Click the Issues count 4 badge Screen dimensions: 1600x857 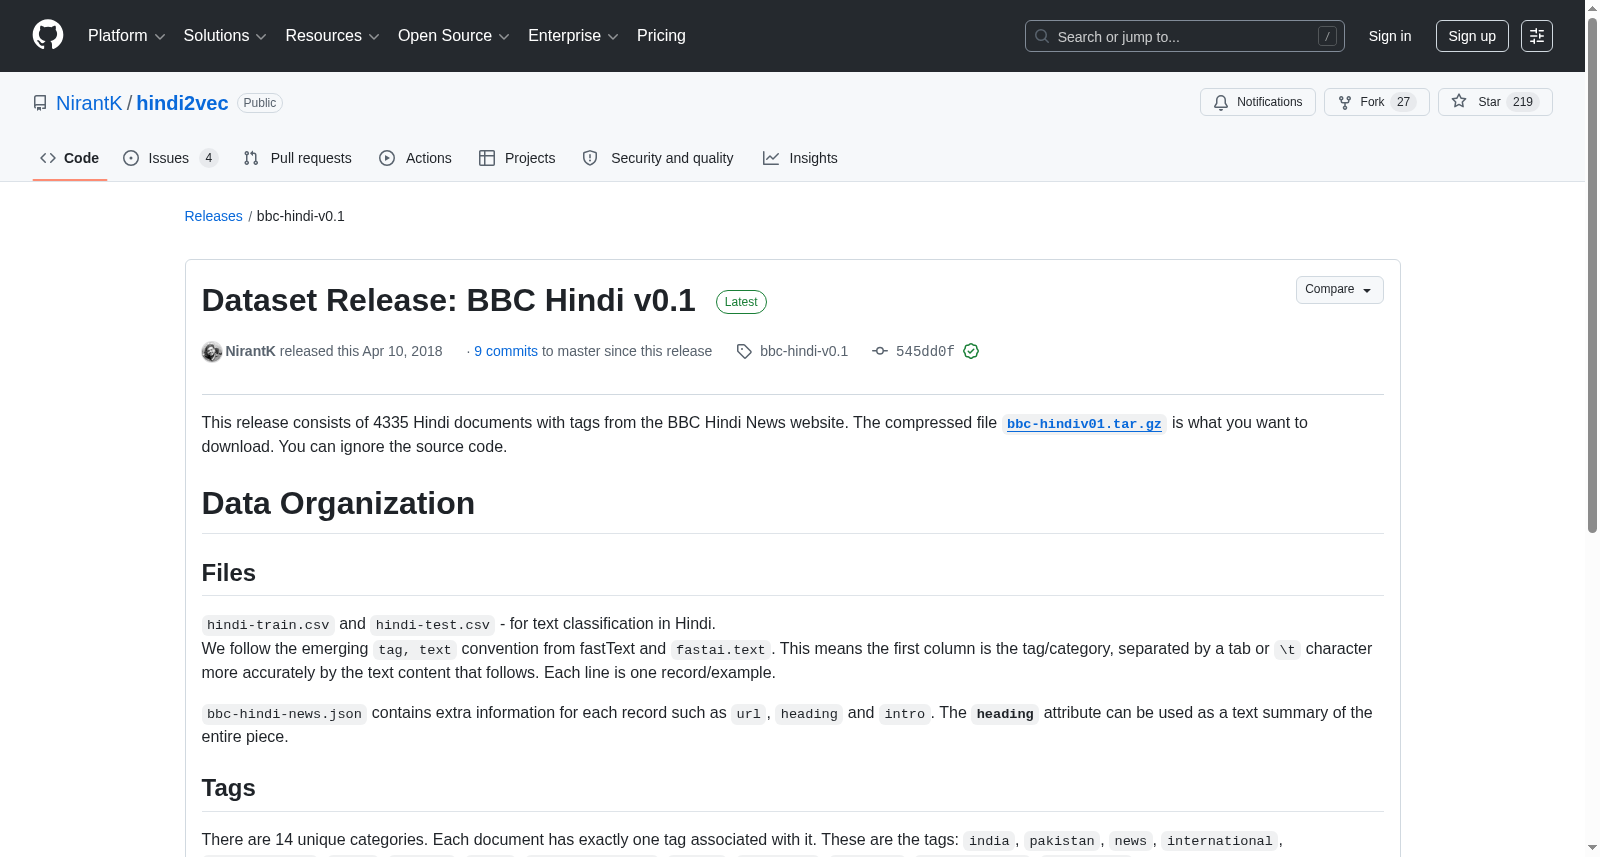[209, 158]
